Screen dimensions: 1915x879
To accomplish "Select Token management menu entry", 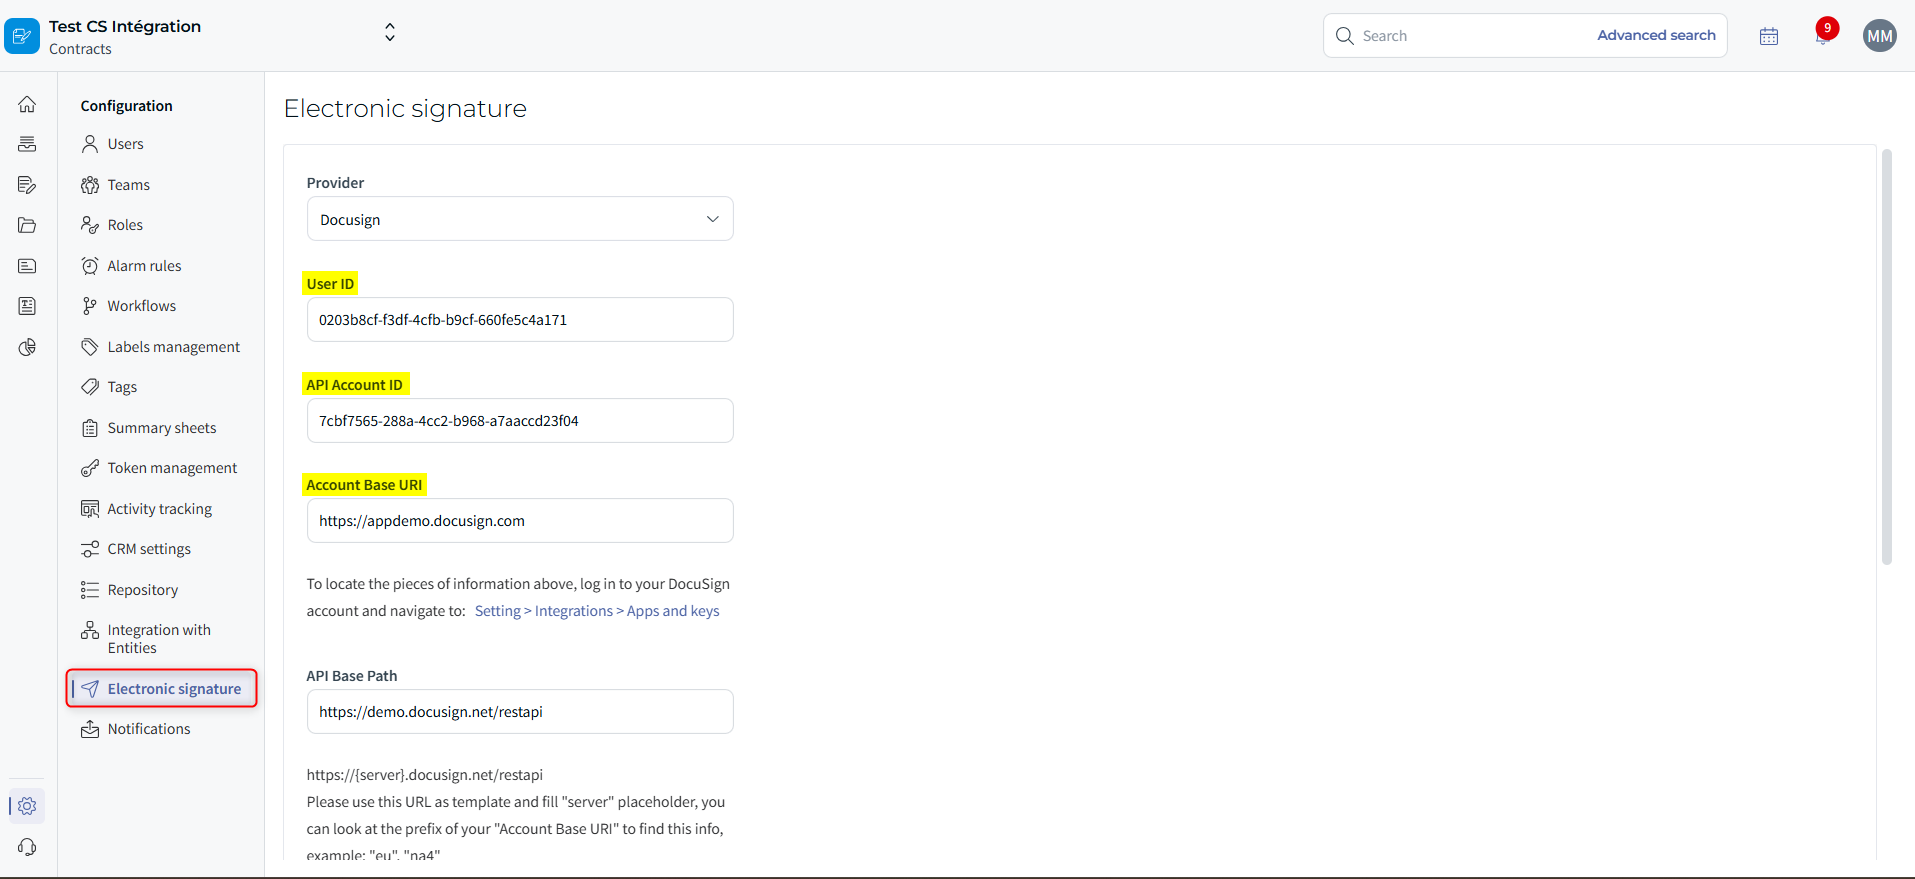I will coord(172,468).
